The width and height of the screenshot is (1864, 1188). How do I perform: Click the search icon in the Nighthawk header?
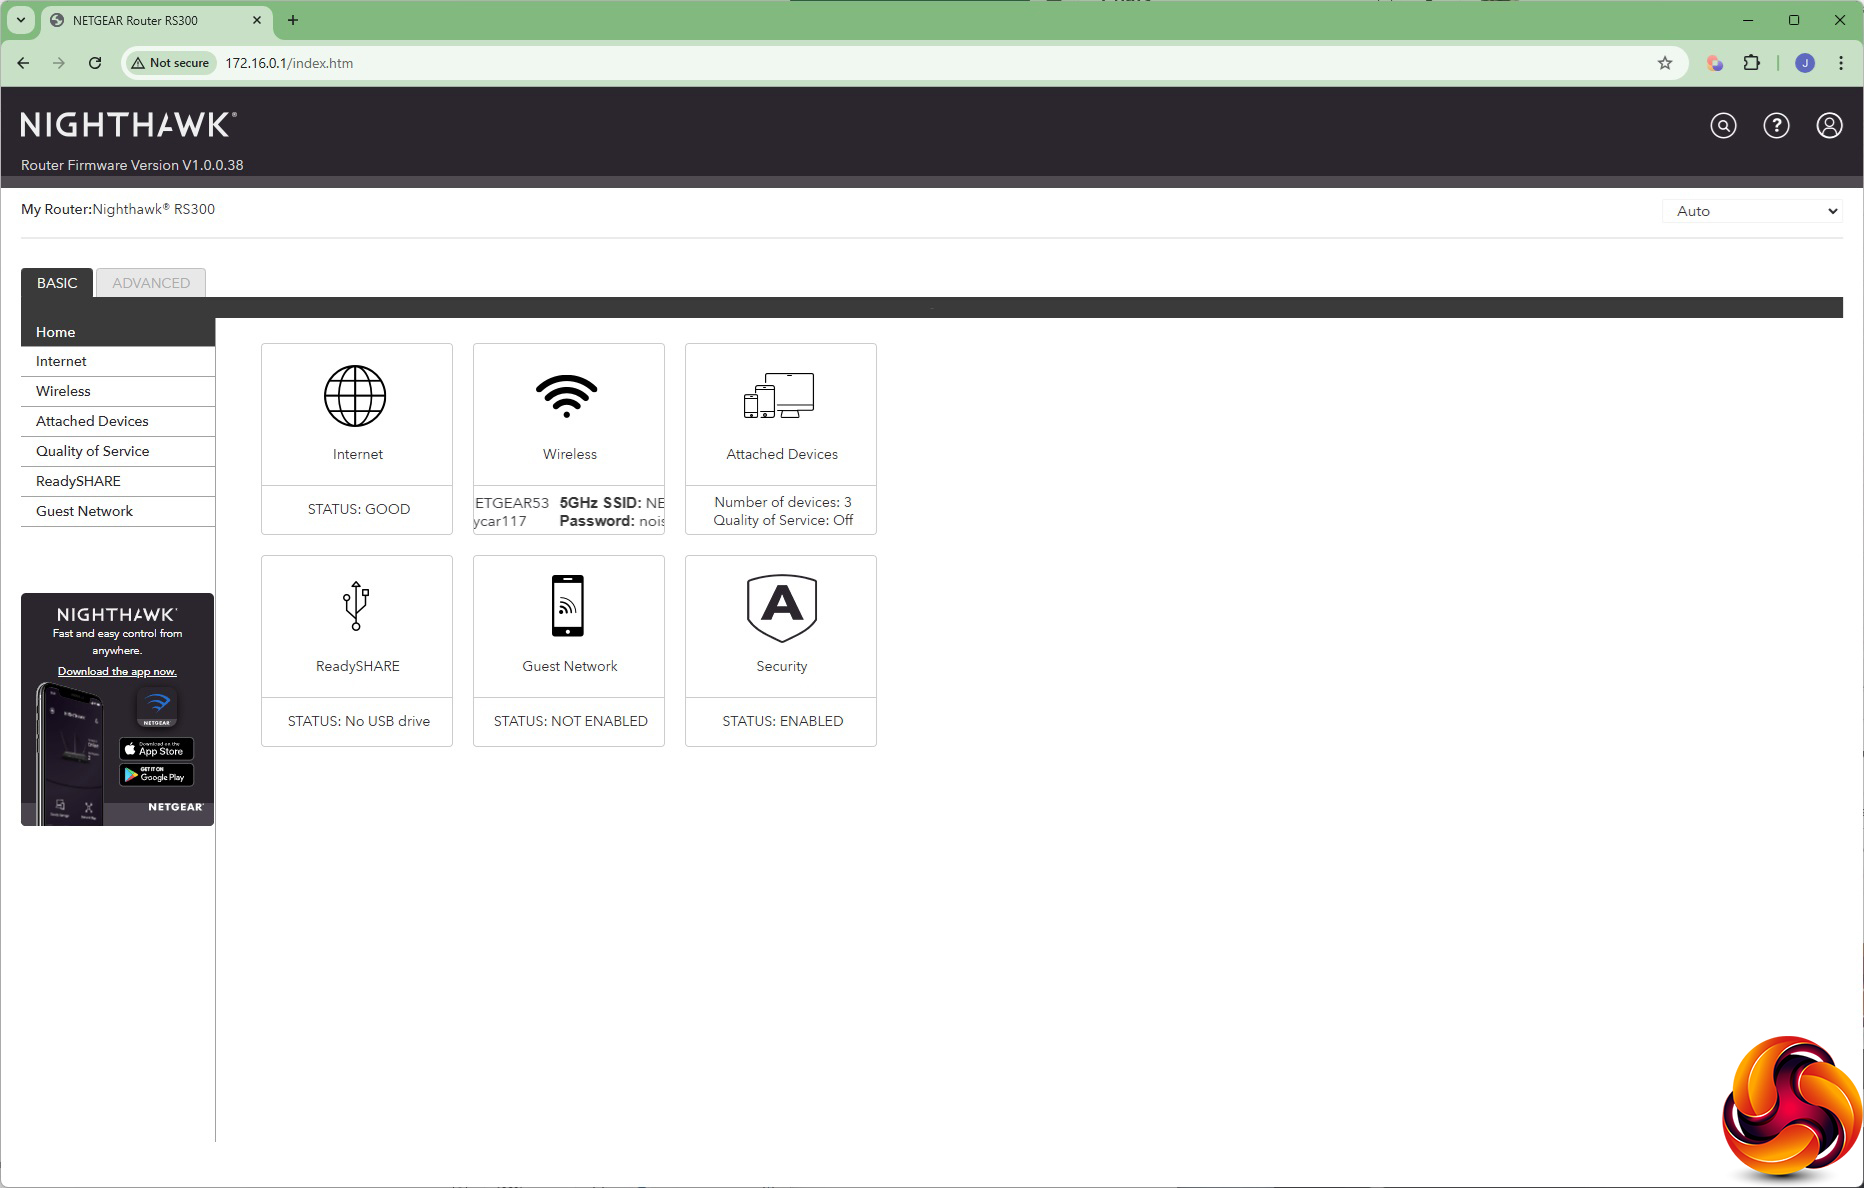[1723, 126]
